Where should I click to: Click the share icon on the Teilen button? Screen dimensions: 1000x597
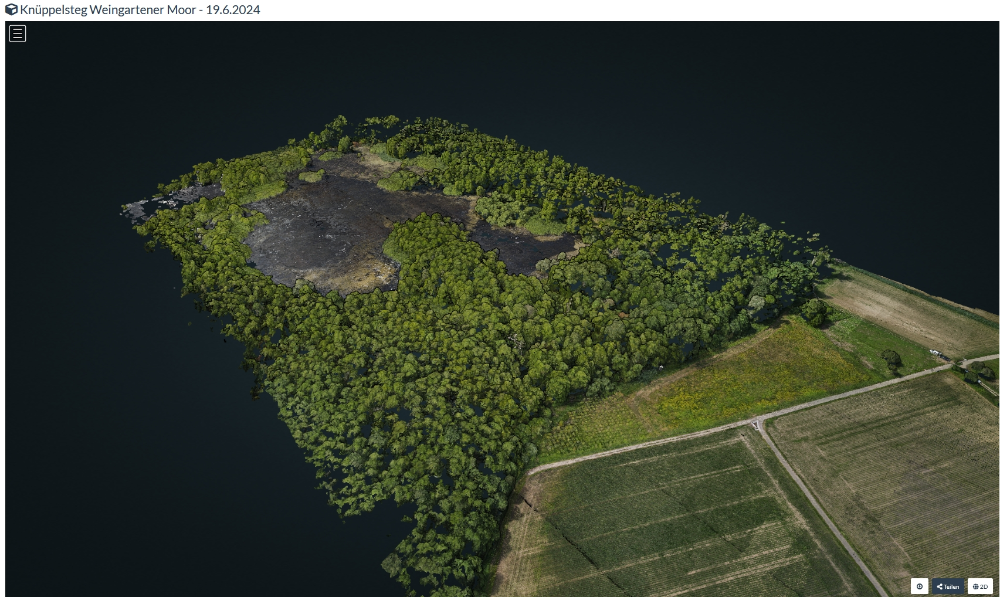940,587
